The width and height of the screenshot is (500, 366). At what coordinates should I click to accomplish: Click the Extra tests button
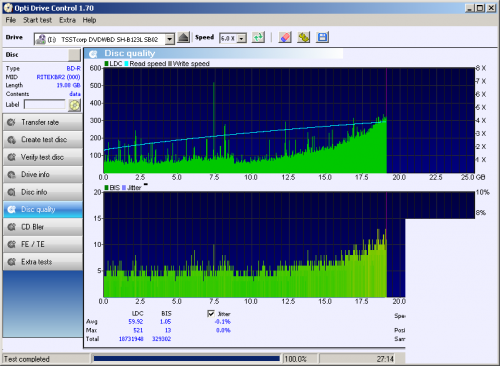pos(43,262)
